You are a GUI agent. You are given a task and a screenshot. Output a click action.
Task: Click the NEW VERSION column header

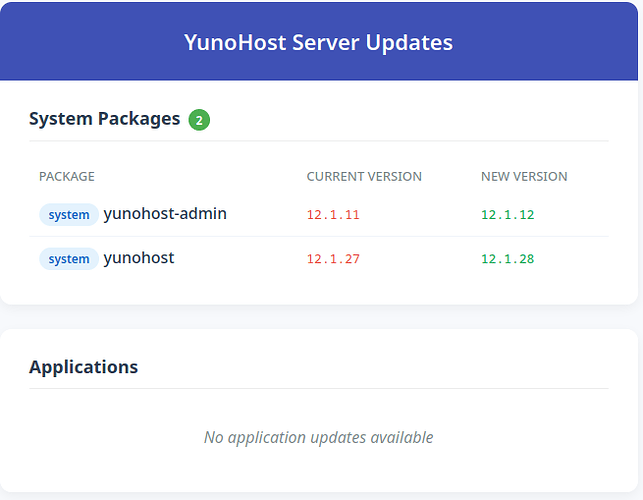[524, 176]
